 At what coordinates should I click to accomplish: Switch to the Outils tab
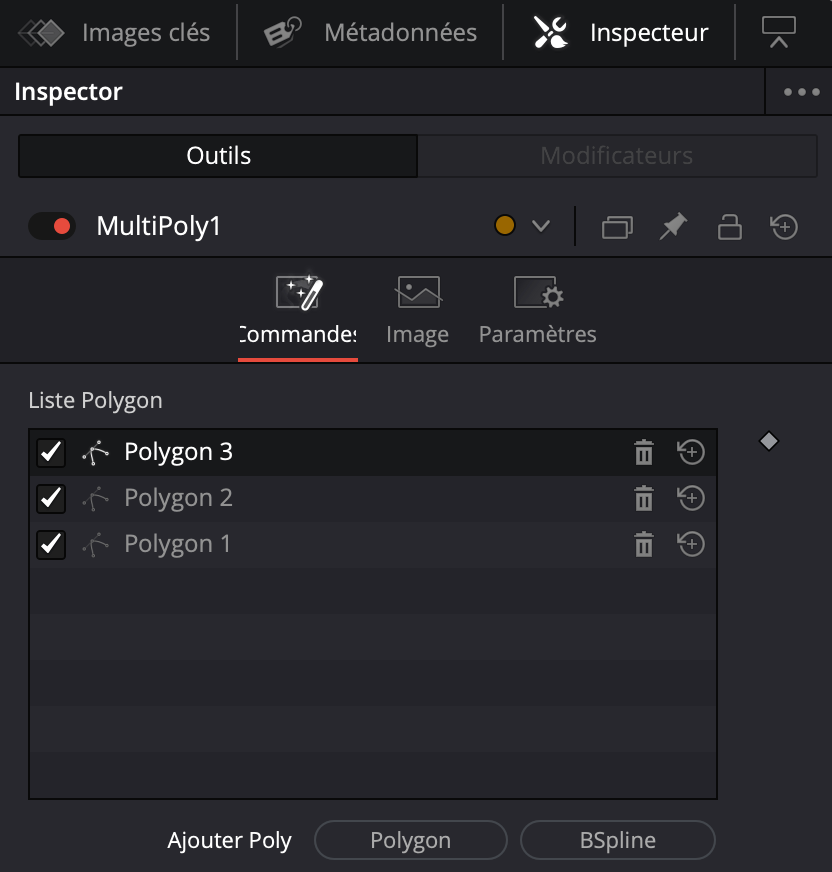(x=218, y=156)
